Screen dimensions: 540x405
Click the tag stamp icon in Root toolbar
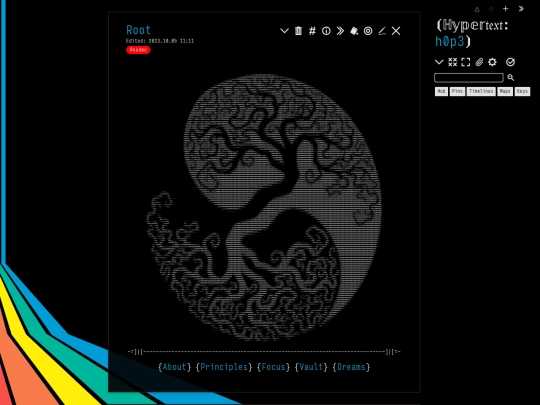(x=354, y=31)
